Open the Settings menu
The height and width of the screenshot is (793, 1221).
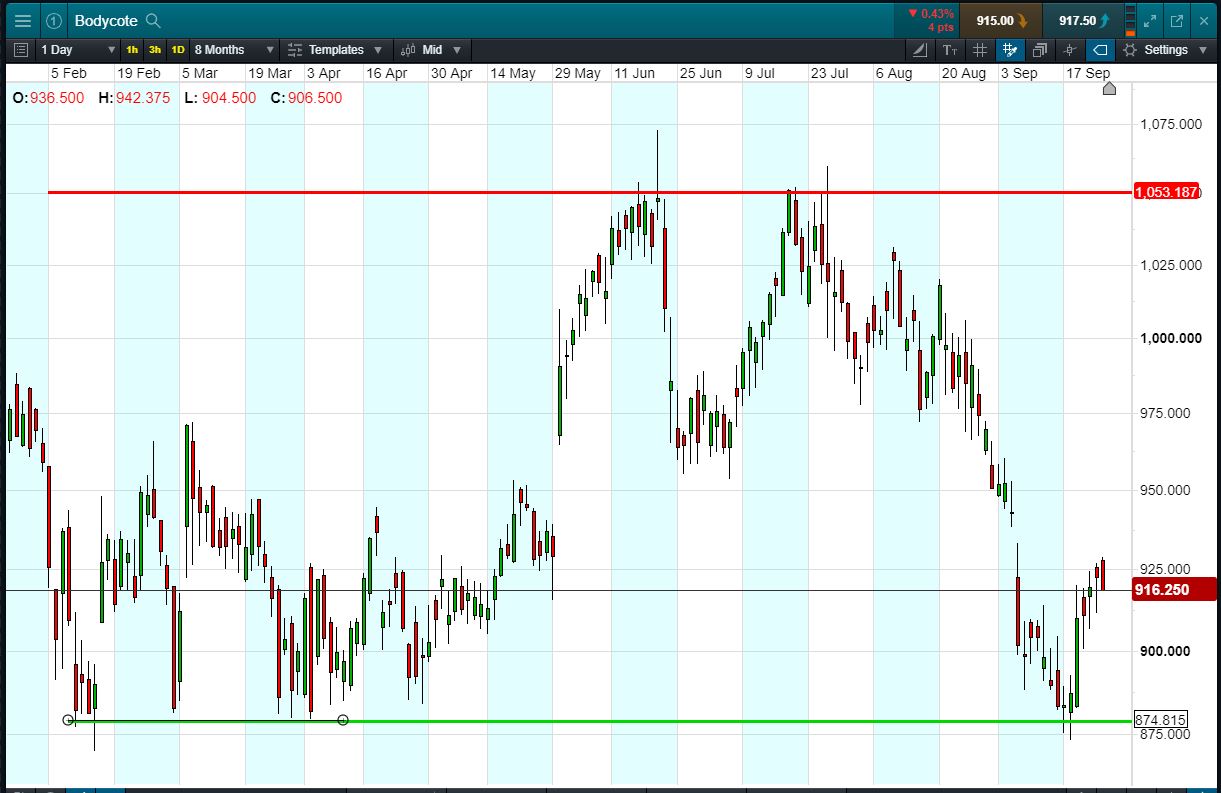[x=1165, y=50]
